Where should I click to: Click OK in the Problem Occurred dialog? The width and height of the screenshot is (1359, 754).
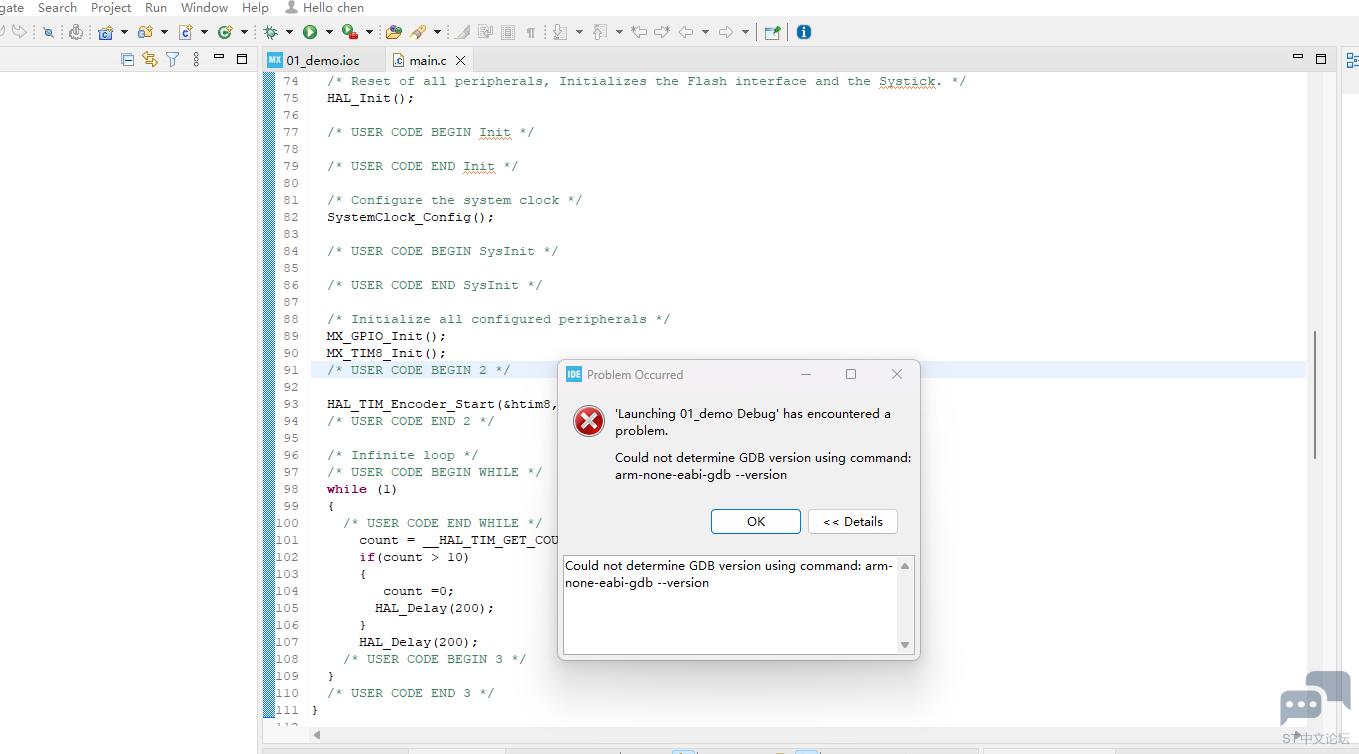click(756, 521)
